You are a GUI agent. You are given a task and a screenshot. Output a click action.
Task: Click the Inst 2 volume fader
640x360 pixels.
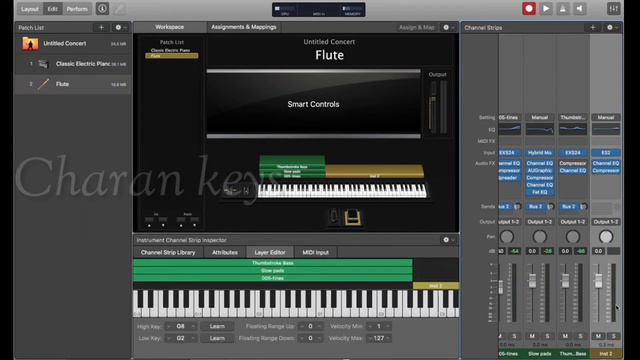(x=598, y=280)
